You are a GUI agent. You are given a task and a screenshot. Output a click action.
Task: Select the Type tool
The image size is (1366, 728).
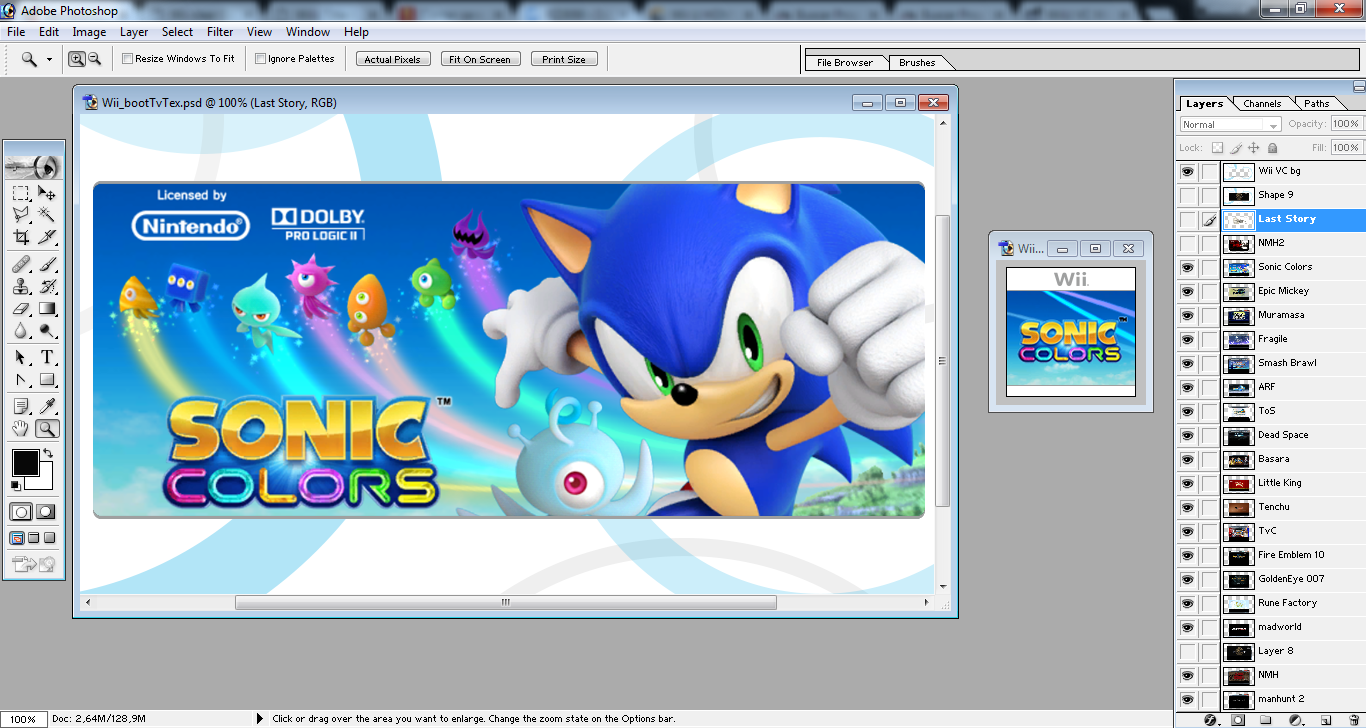coord(47,358)
